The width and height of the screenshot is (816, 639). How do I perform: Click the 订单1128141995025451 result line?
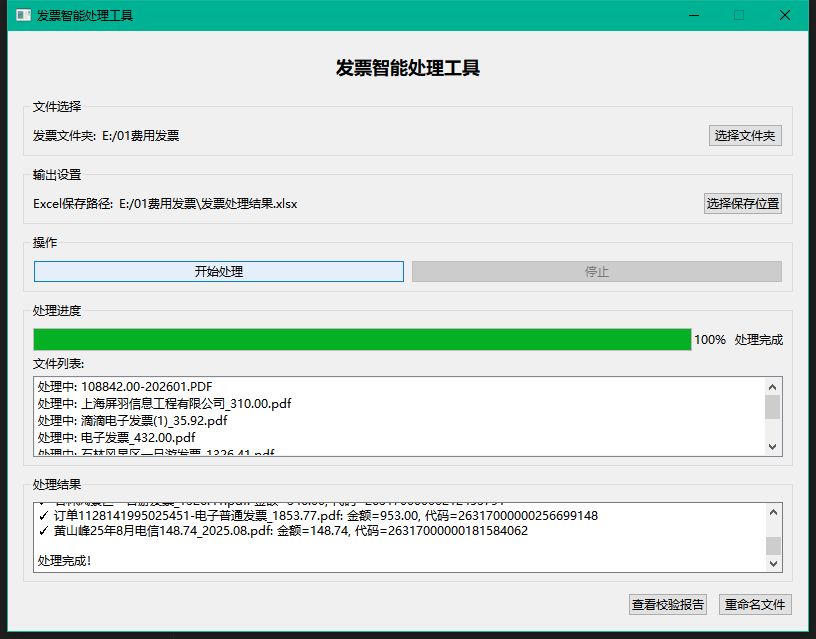(317, 516)
